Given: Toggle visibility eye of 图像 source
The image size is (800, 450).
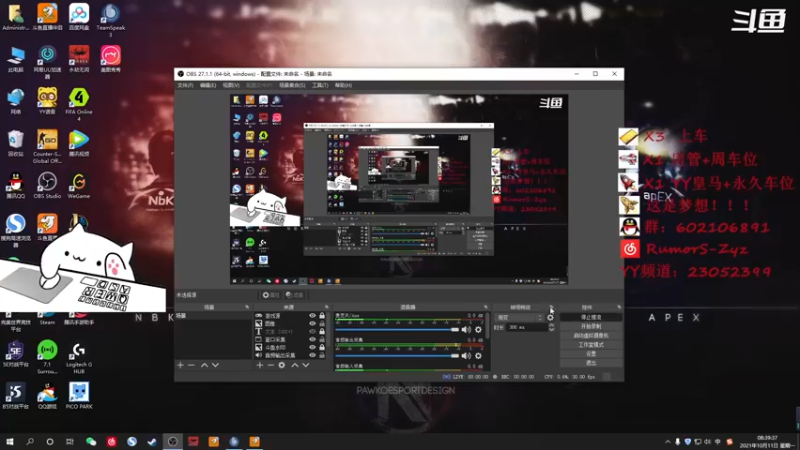Looking at the screenshot, I should 312,323.
